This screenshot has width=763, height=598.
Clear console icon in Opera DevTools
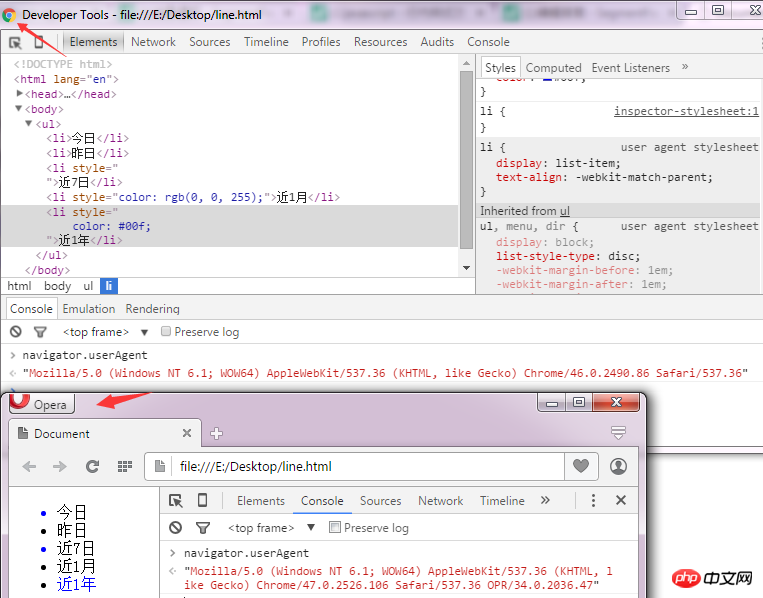pyautogui.click(x=176, y=527)
